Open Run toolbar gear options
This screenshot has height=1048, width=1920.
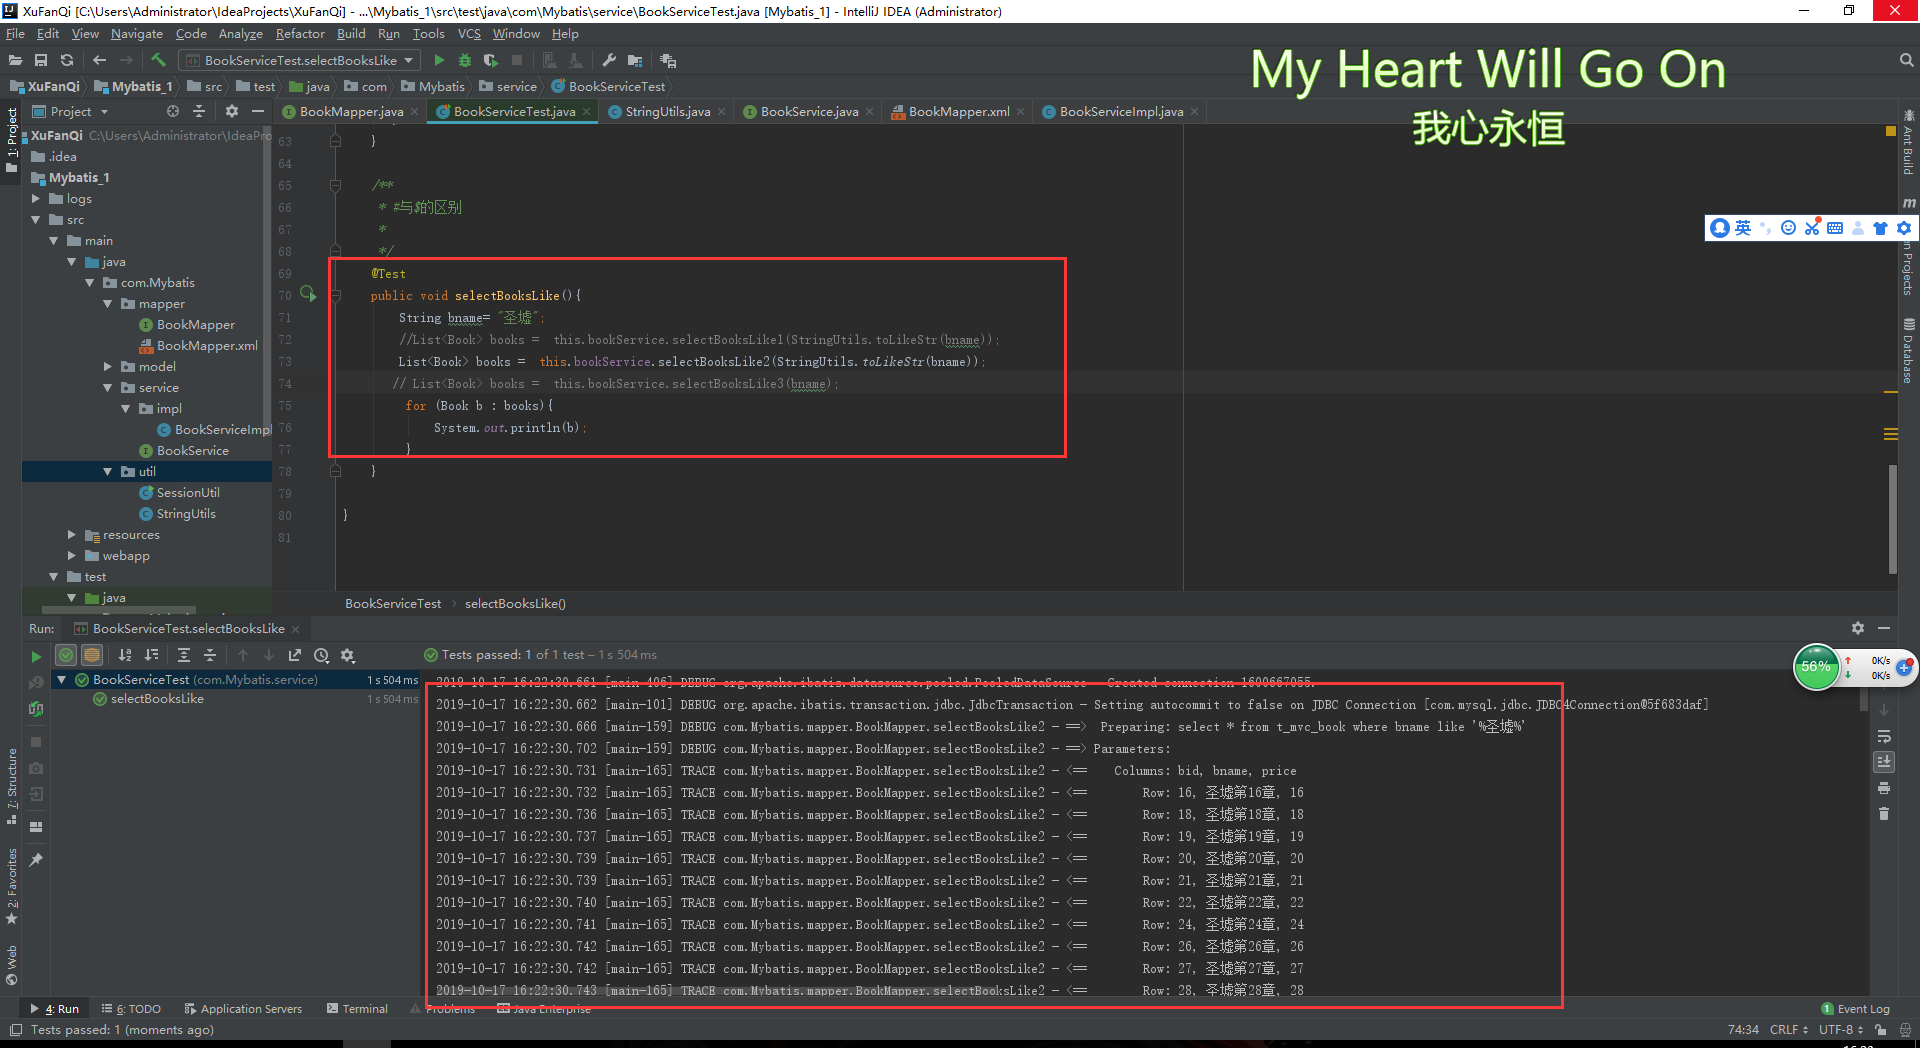tap(348, 656)
